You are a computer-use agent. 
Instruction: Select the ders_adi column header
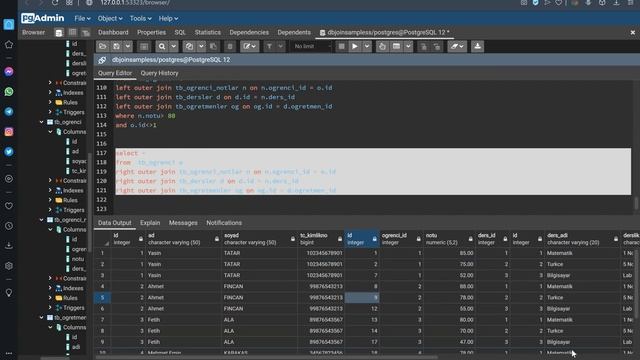[x=582, y=239]
